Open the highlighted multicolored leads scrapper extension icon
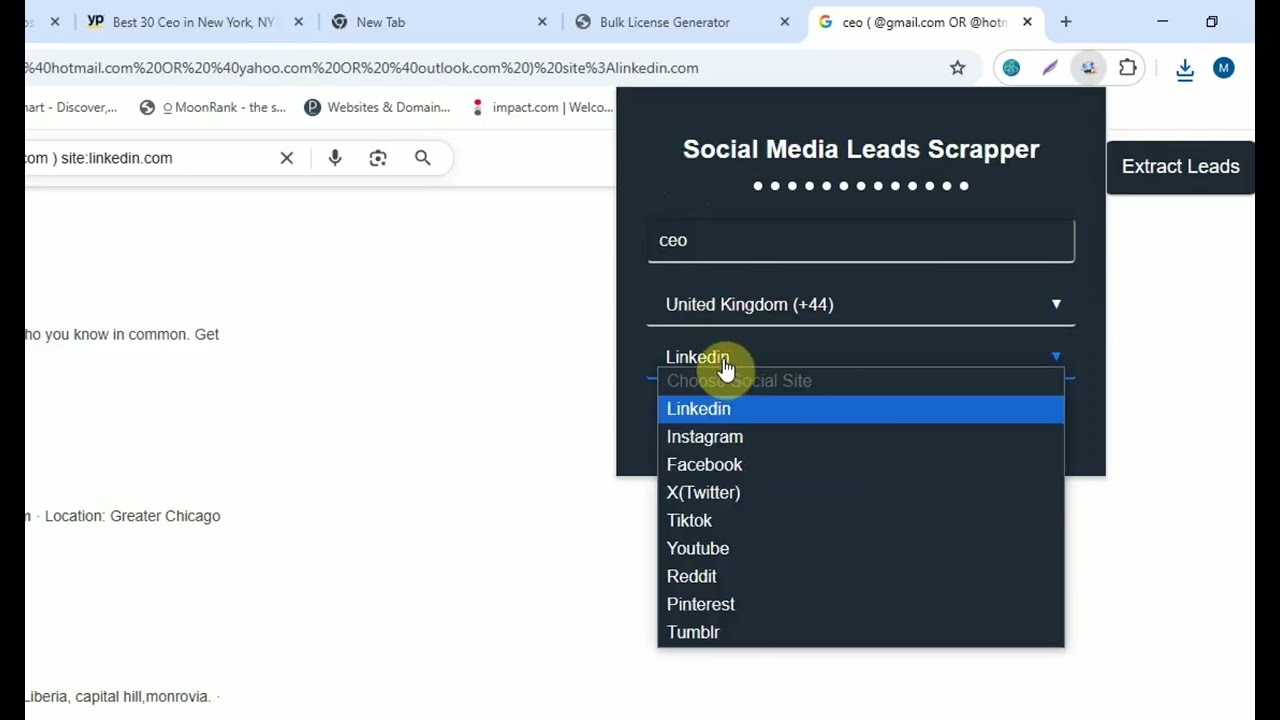The width and height of the screenshot is (1280, 720). [x=1088, y=68]
